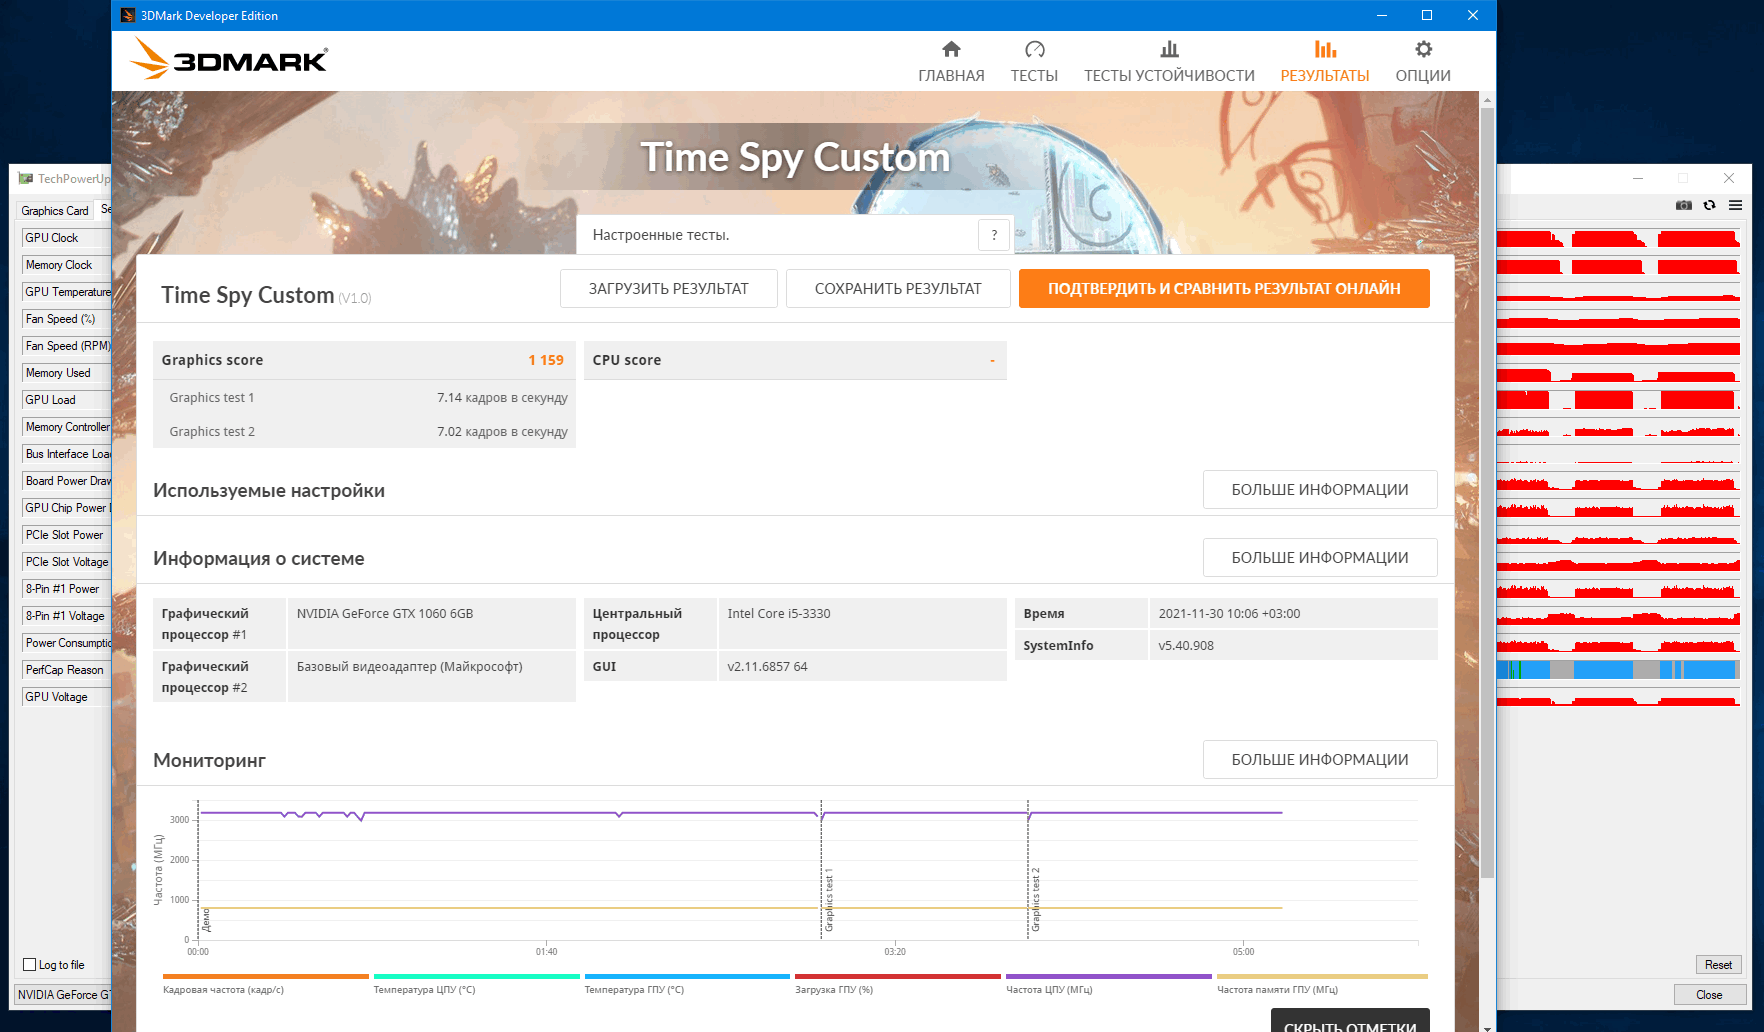Screen dimensions: 1764x1032
Task: Click the Graphics test 2 result row
Action: [364, 432]
